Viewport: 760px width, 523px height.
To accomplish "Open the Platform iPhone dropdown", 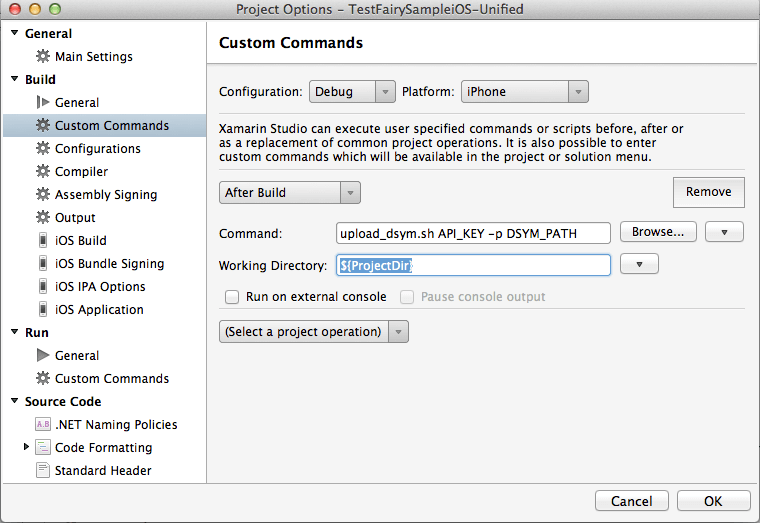I will tap(523, 92).
